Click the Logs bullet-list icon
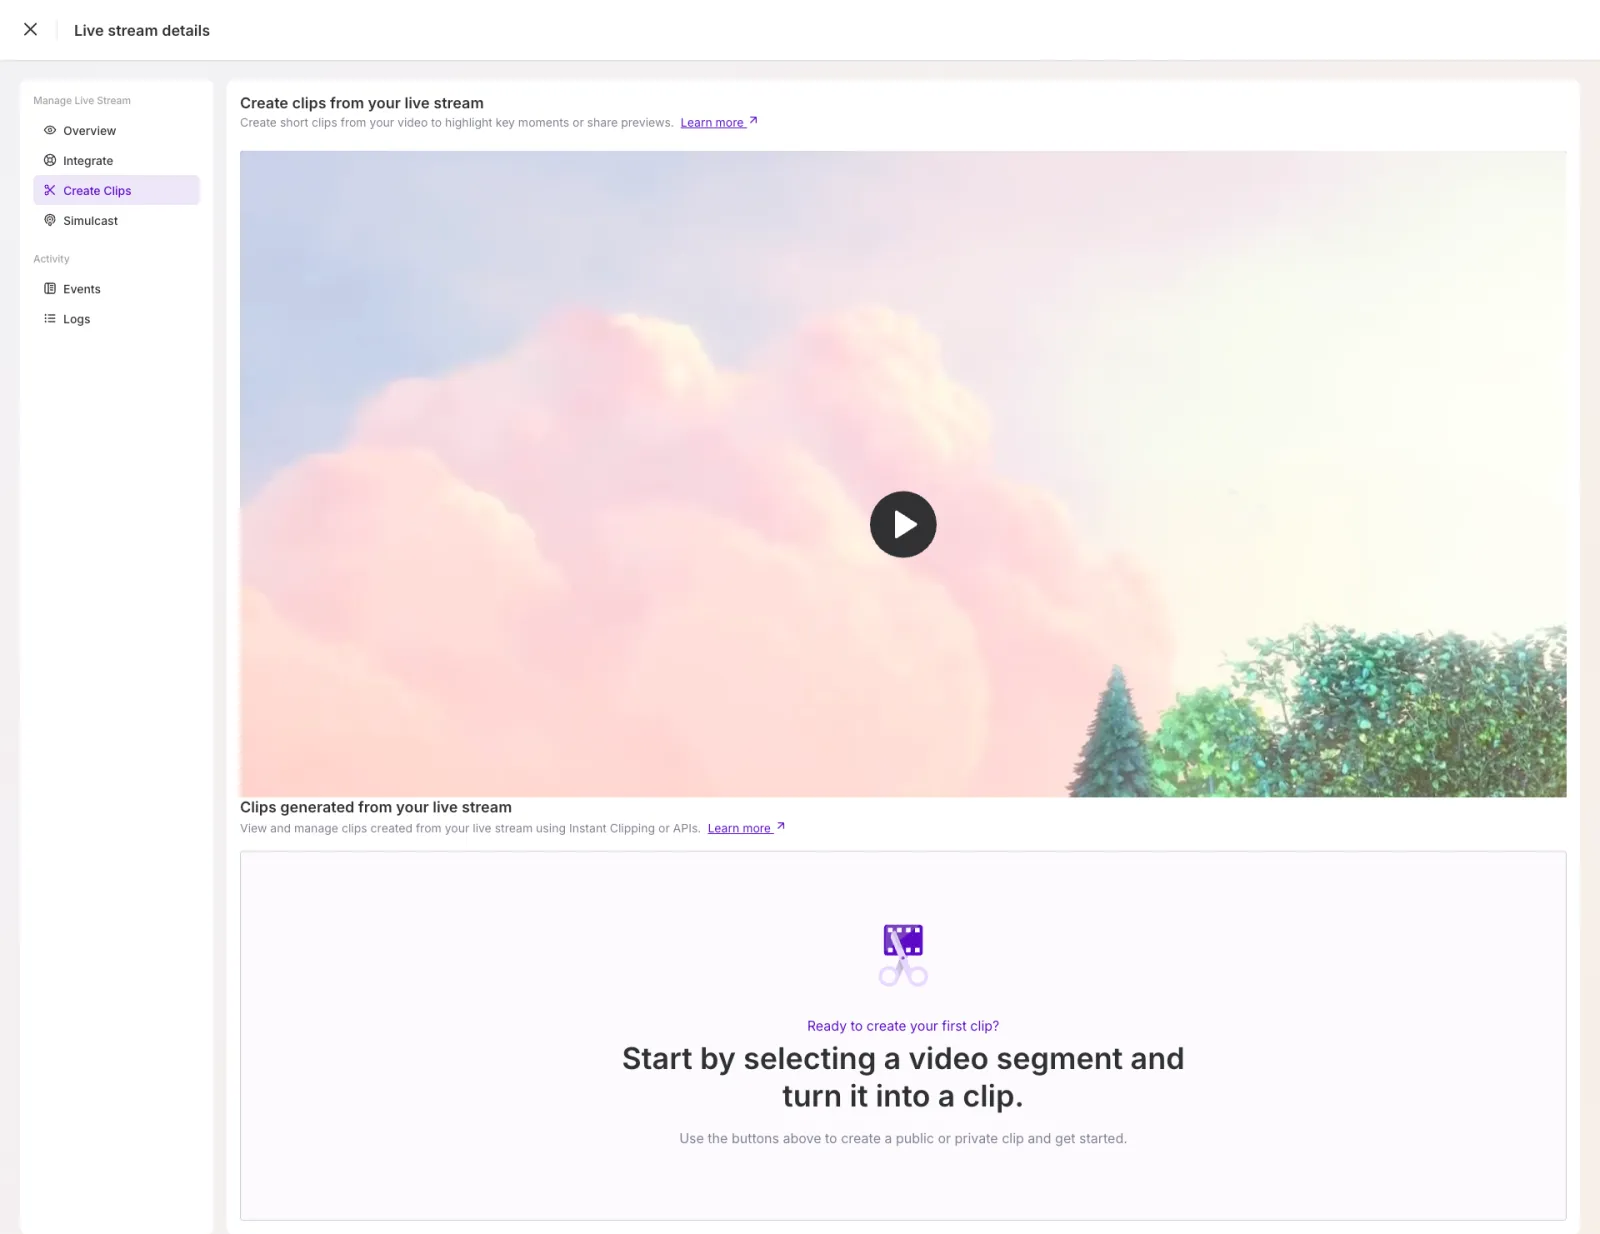This screenshot has width=1600, height=1234. [50, 319]
